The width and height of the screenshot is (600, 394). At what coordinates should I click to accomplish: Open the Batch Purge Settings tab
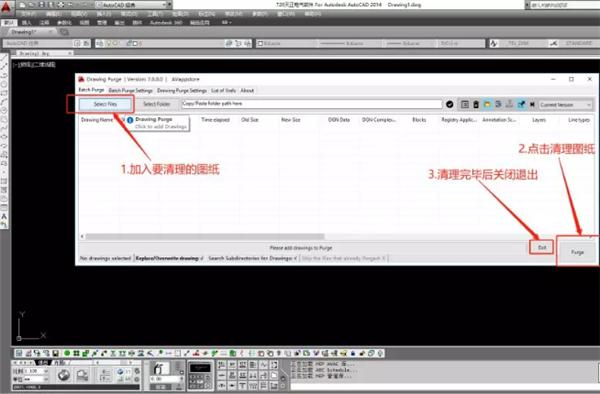click(130, 91)
